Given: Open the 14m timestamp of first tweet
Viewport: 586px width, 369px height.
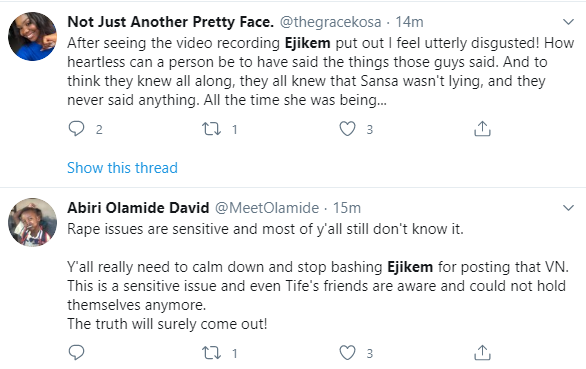Looking at the screenshot, I should pyautogui.click(x=409, y=22).
